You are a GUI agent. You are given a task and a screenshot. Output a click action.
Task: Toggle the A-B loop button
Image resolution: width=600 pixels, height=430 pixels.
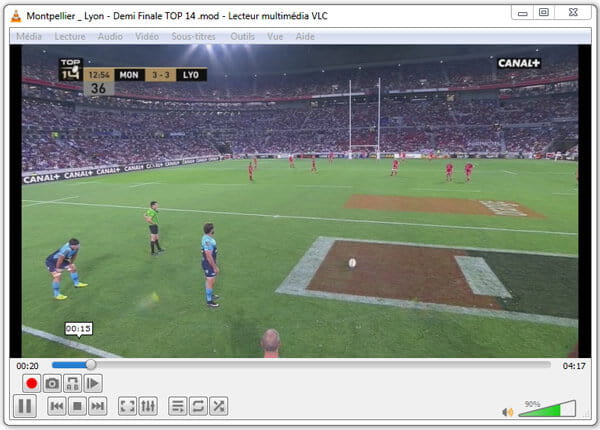tap(72, 383)
